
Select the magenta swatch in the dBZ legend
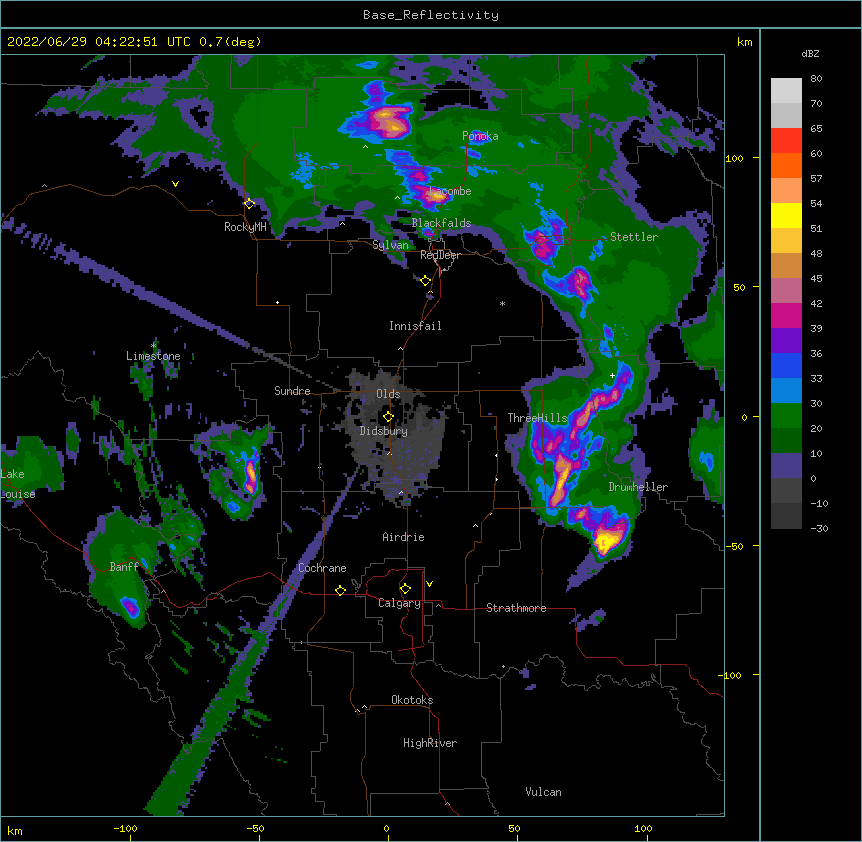tap(786, 315)
